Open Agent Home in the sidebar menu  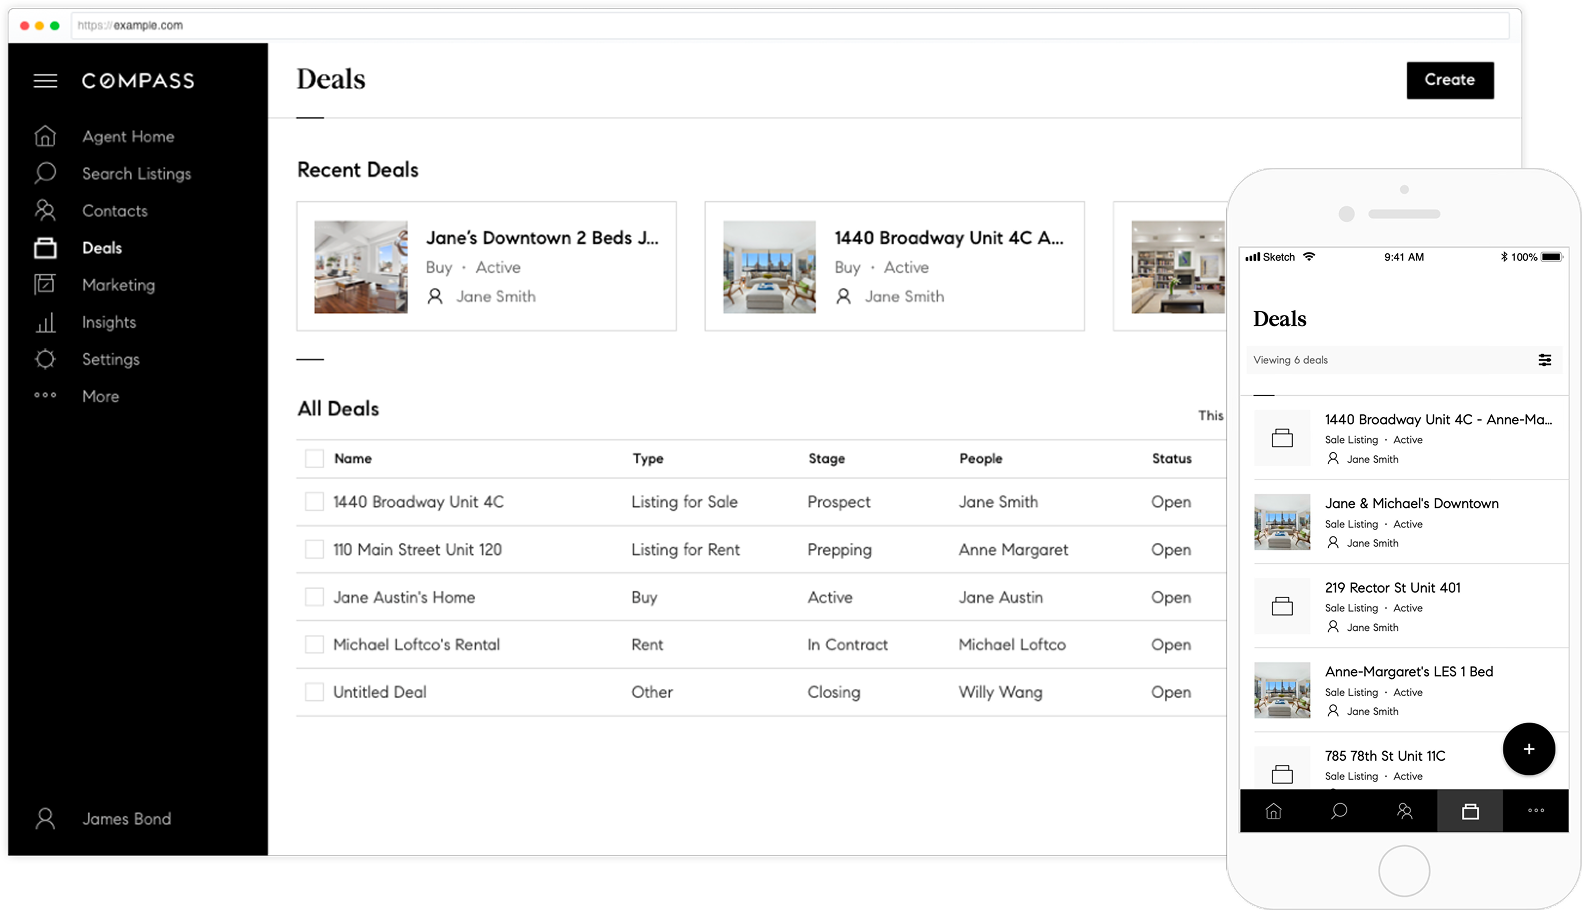128,136
